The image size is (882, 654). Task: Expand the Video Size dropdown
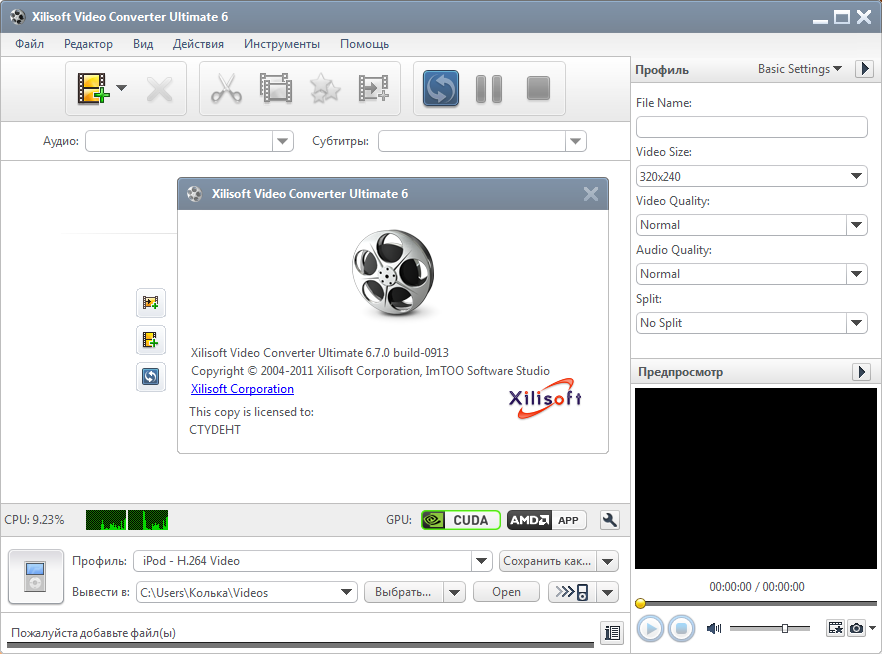[751, 176]
